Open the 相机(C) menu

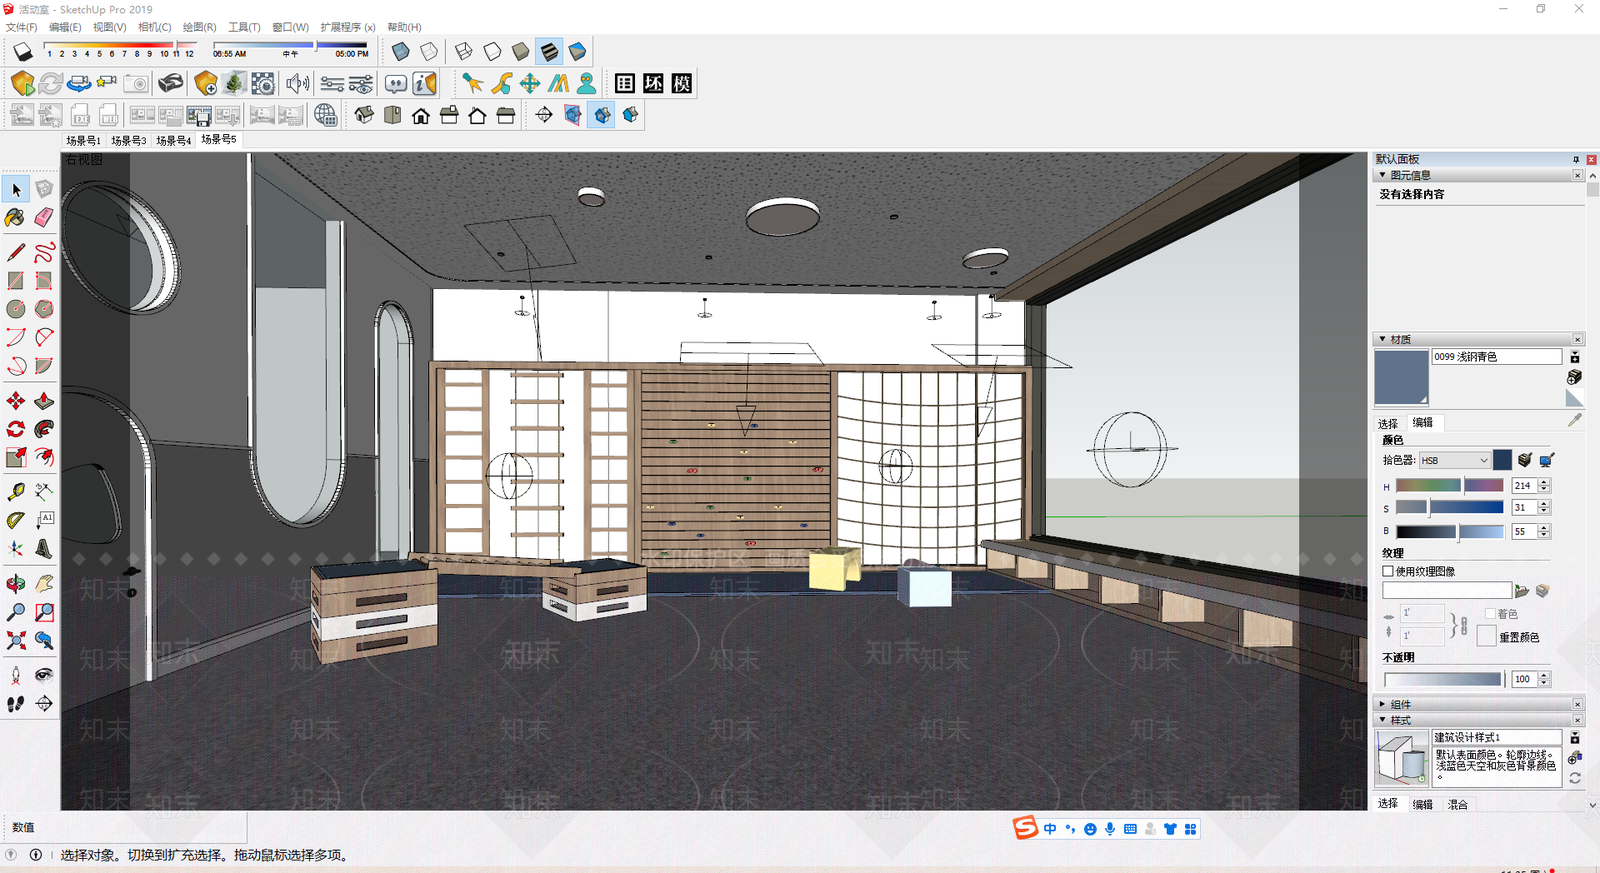(x=154, y=27)
